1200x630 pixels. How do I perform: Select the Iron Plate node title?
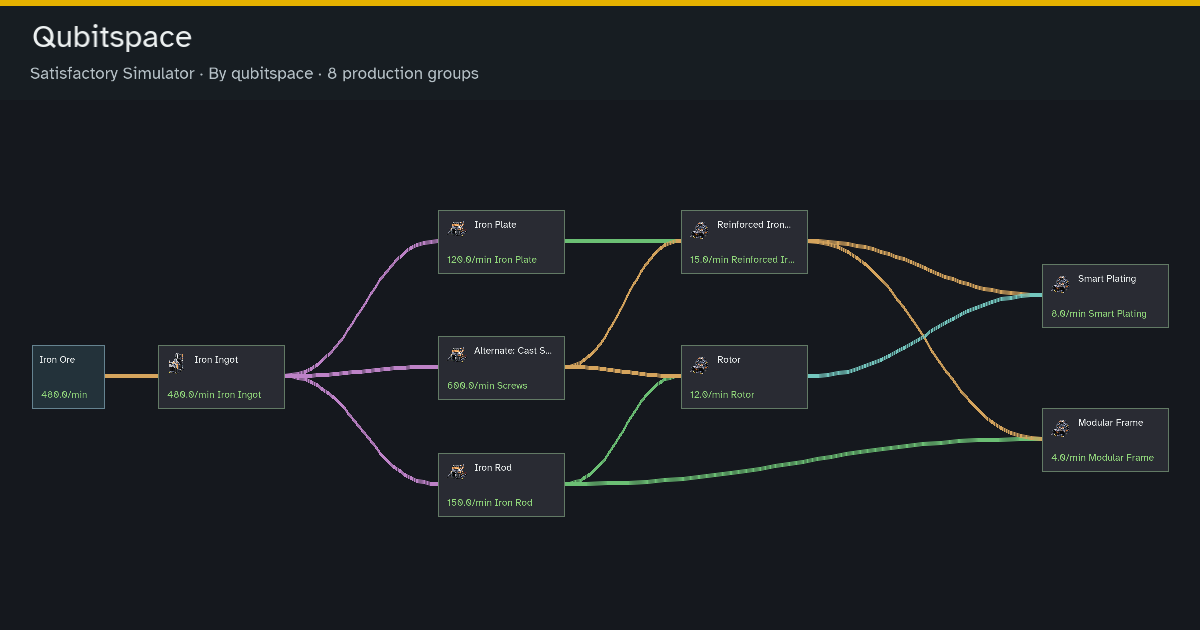click(x=495, y=225)
